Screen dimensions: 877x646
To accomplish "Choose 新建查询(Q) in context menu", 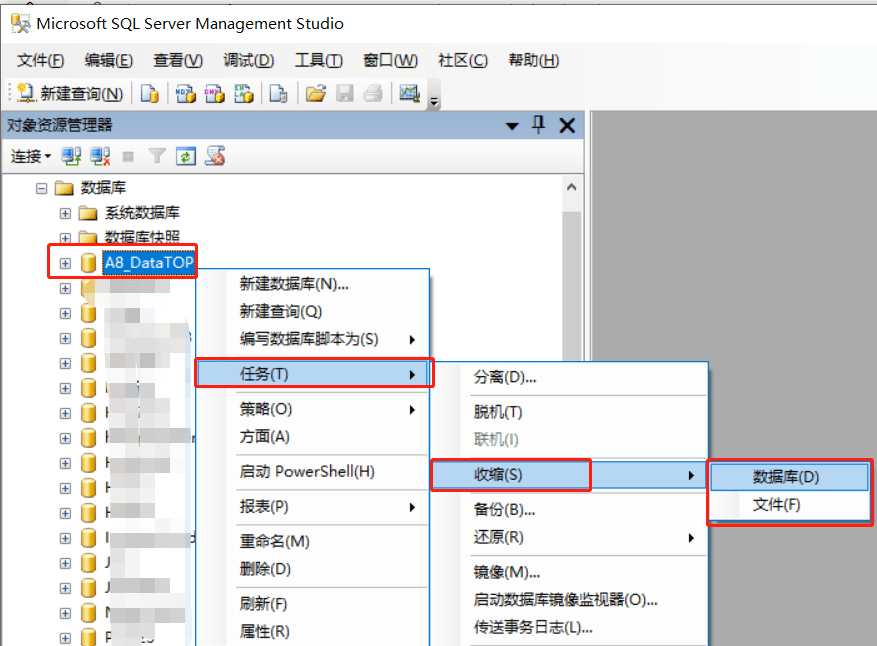I will [313, 312].
